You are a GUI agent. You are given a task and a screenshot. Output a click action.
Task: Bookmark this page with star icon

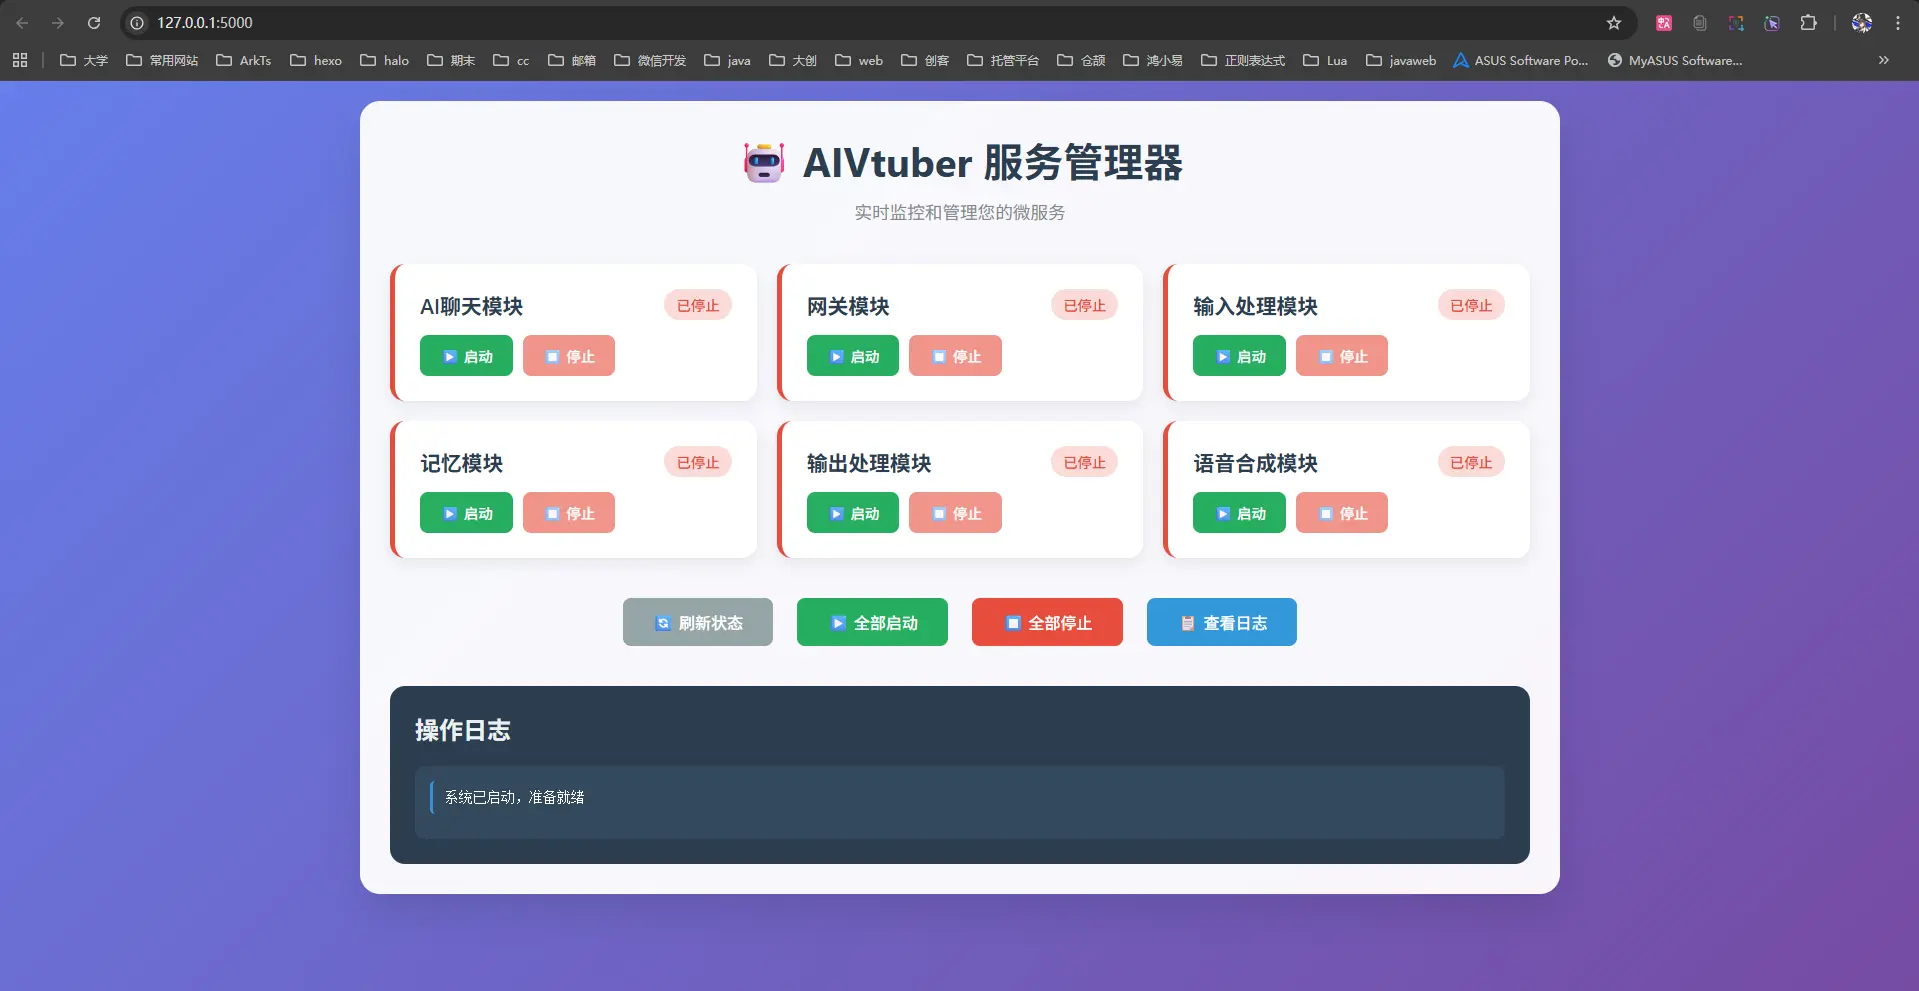coord(1614,23)
